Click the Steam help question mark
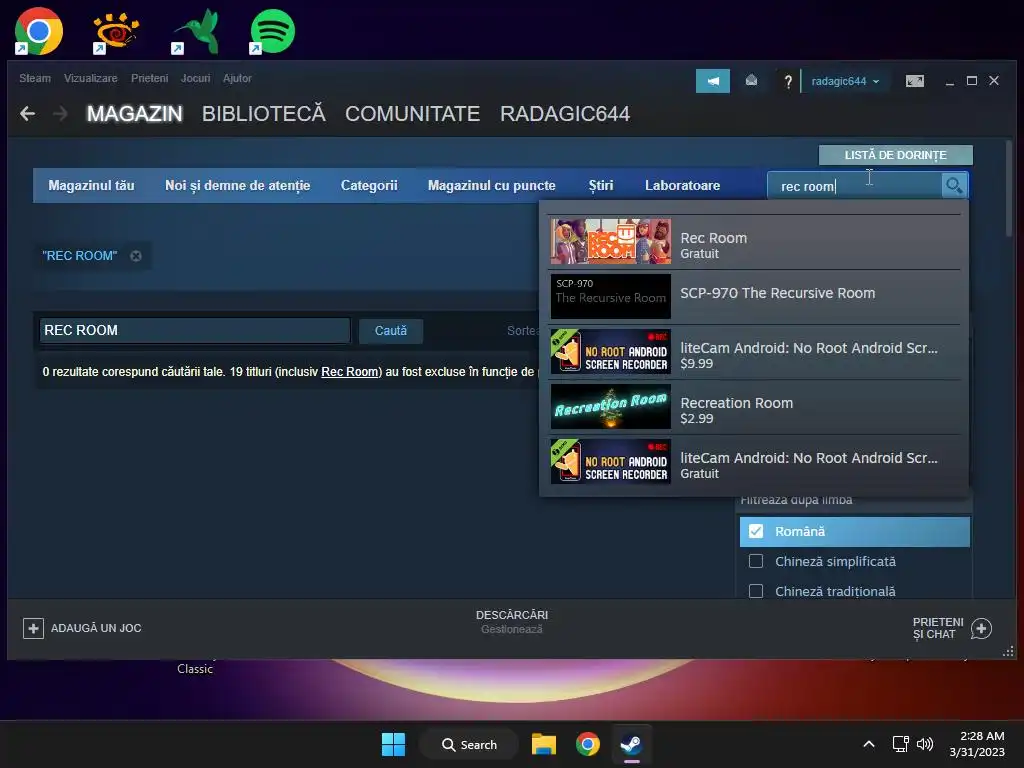 coord(788,81)
